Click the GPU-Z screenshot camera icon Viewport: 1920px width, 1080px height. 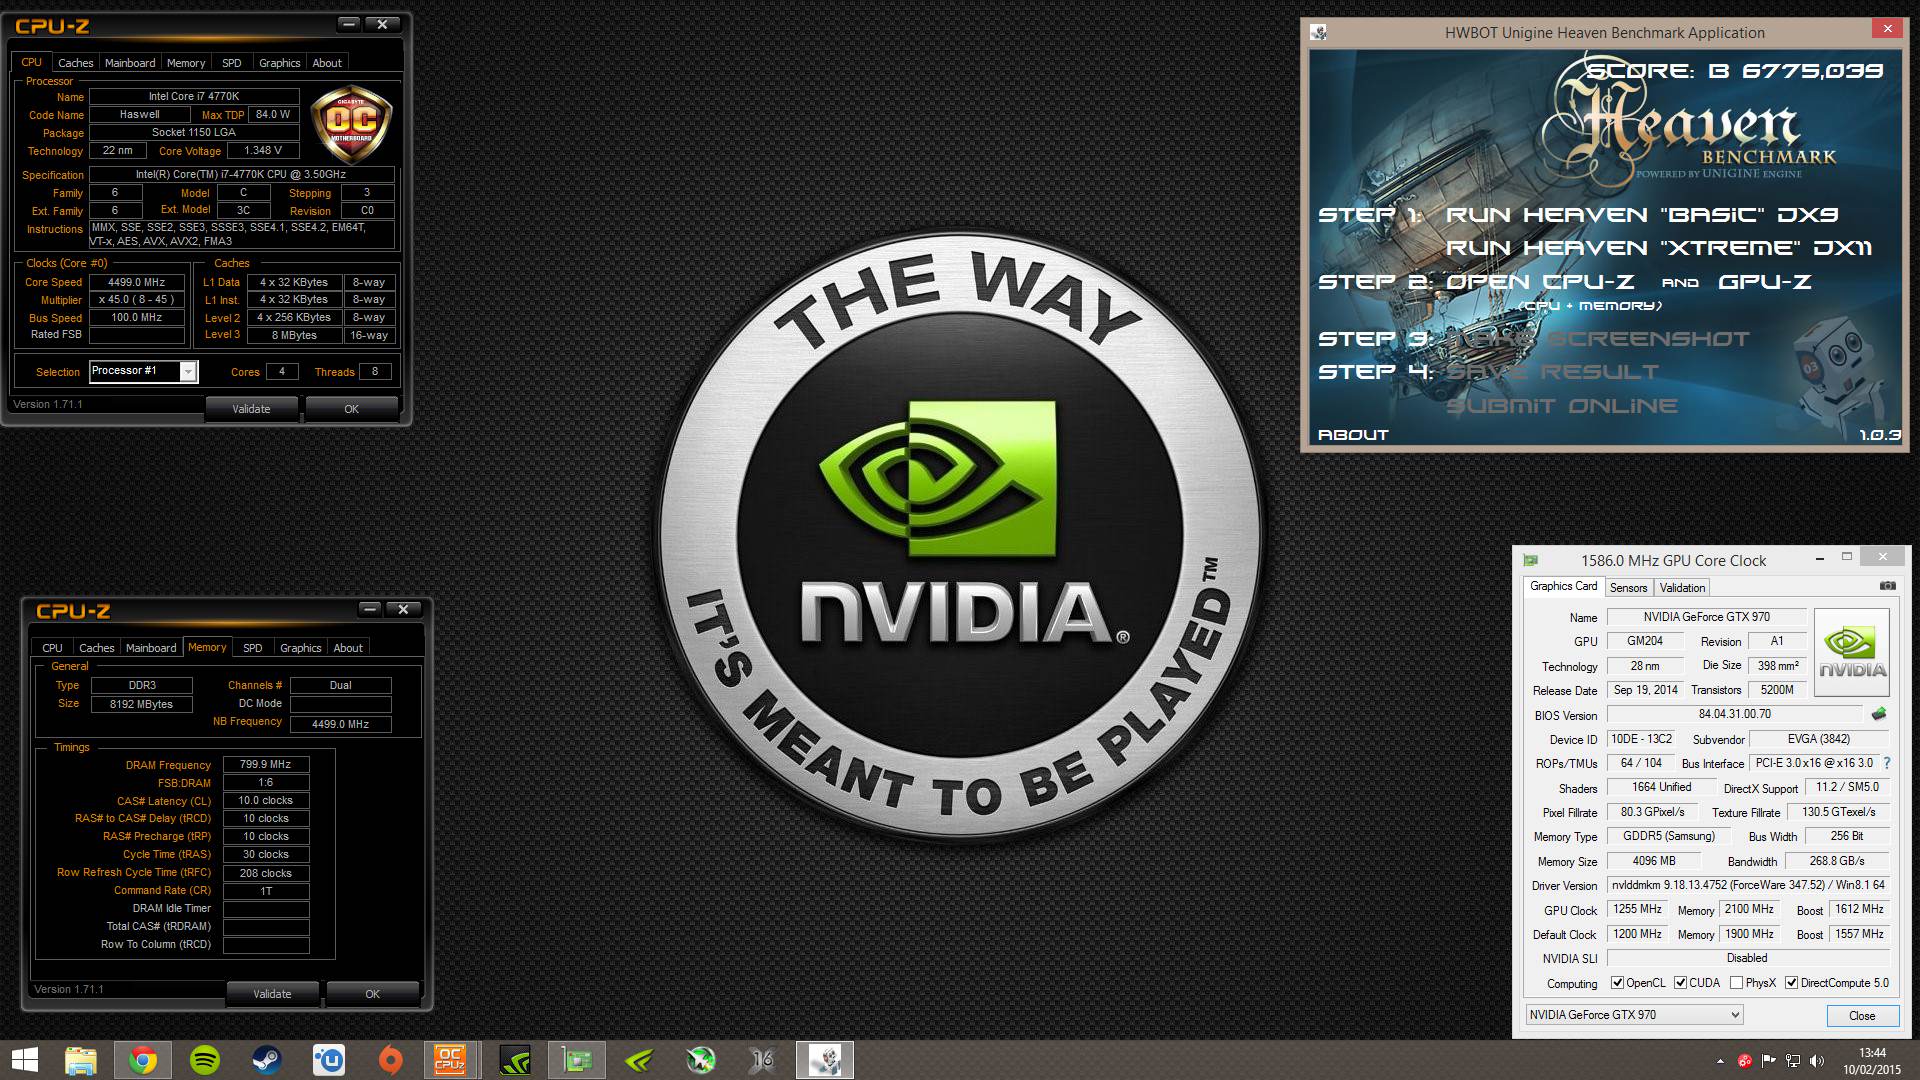coord(1887,586)
